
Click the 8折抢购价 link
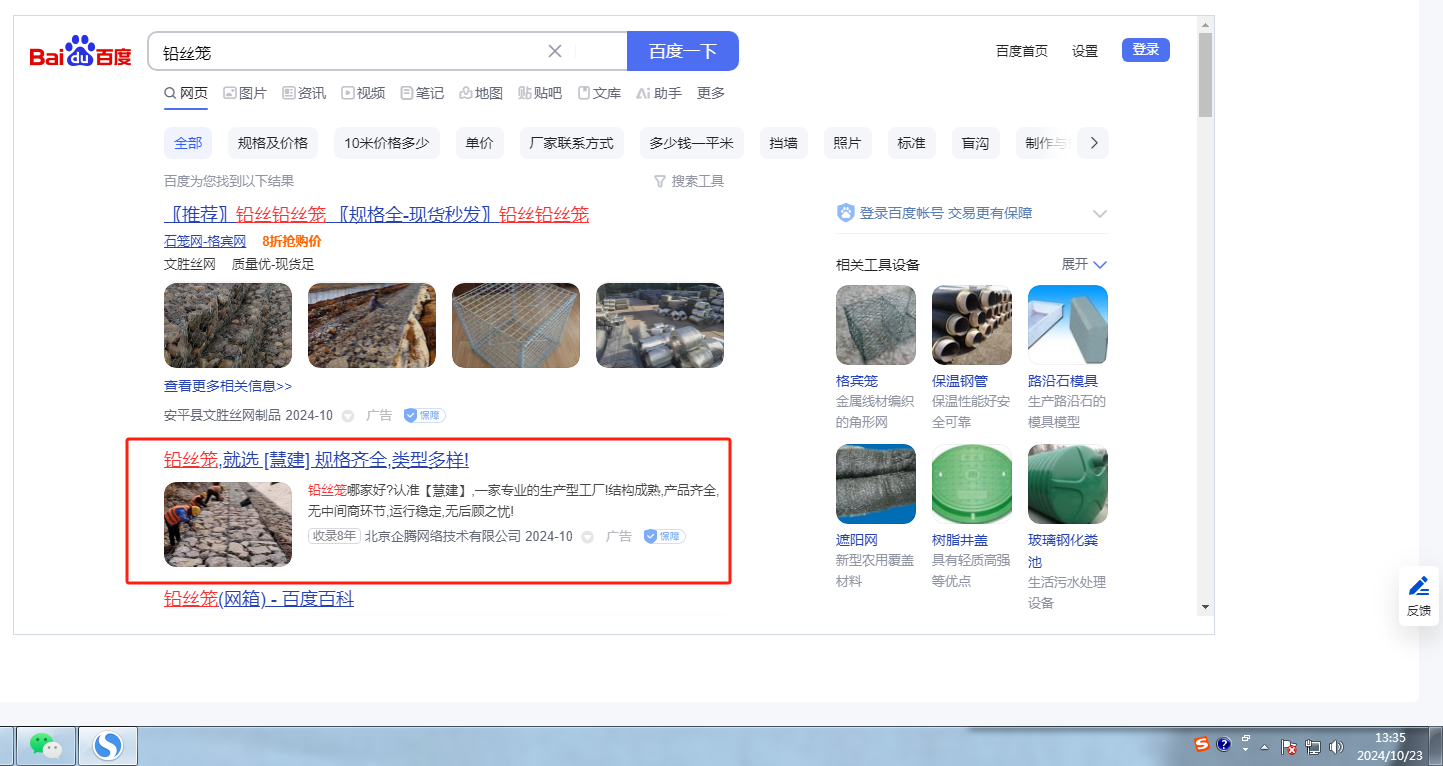coord(292,241)
